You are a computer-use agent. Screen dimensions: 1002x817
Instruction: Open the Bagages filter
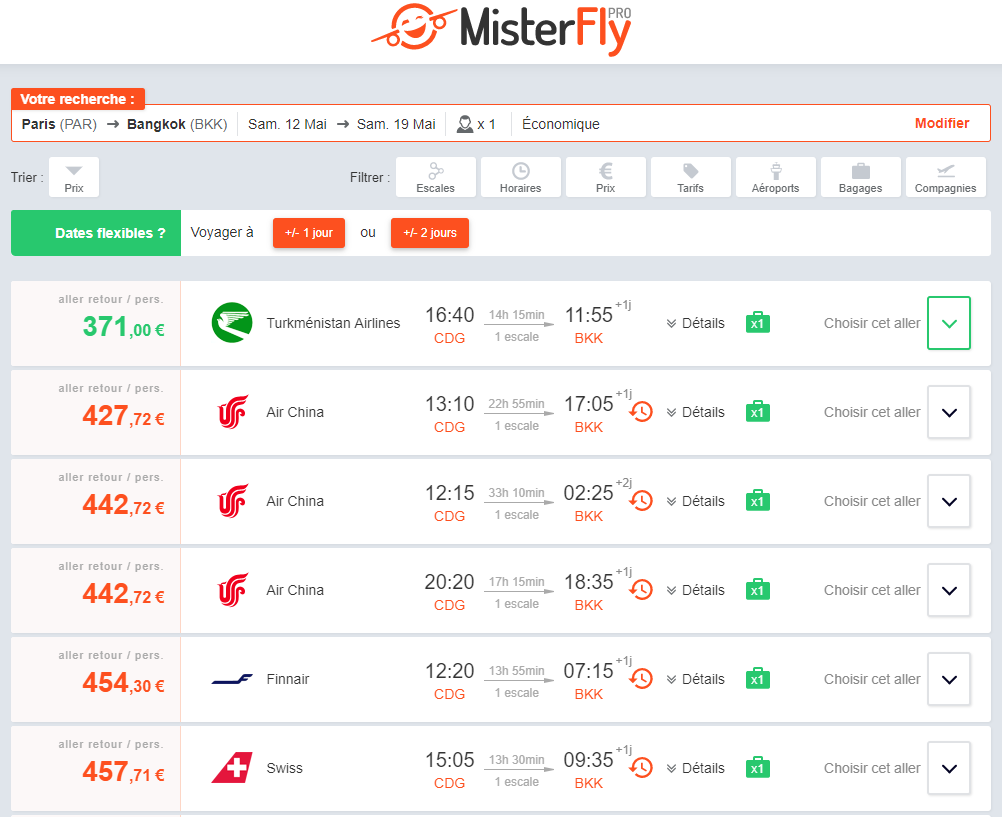(x=861, y=177)
